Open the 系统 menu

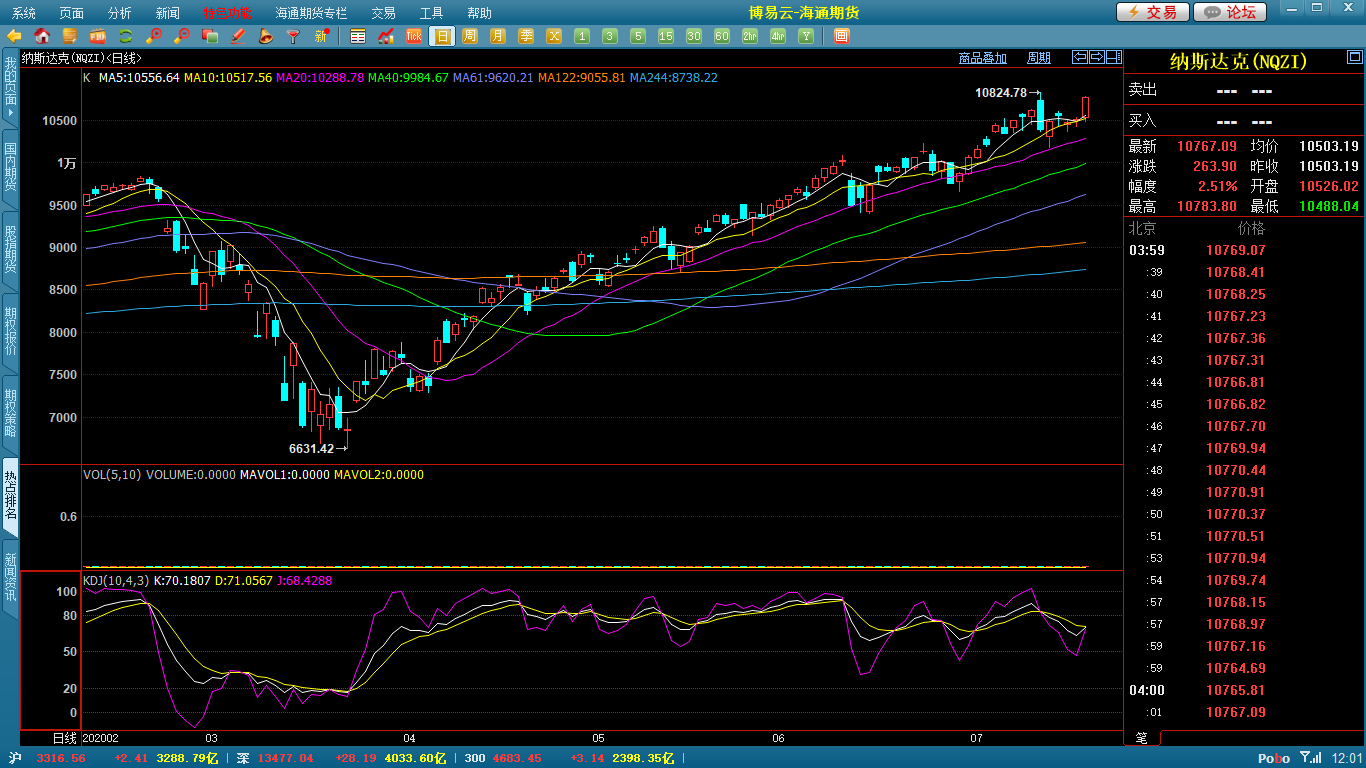click(x=23, y=13)
